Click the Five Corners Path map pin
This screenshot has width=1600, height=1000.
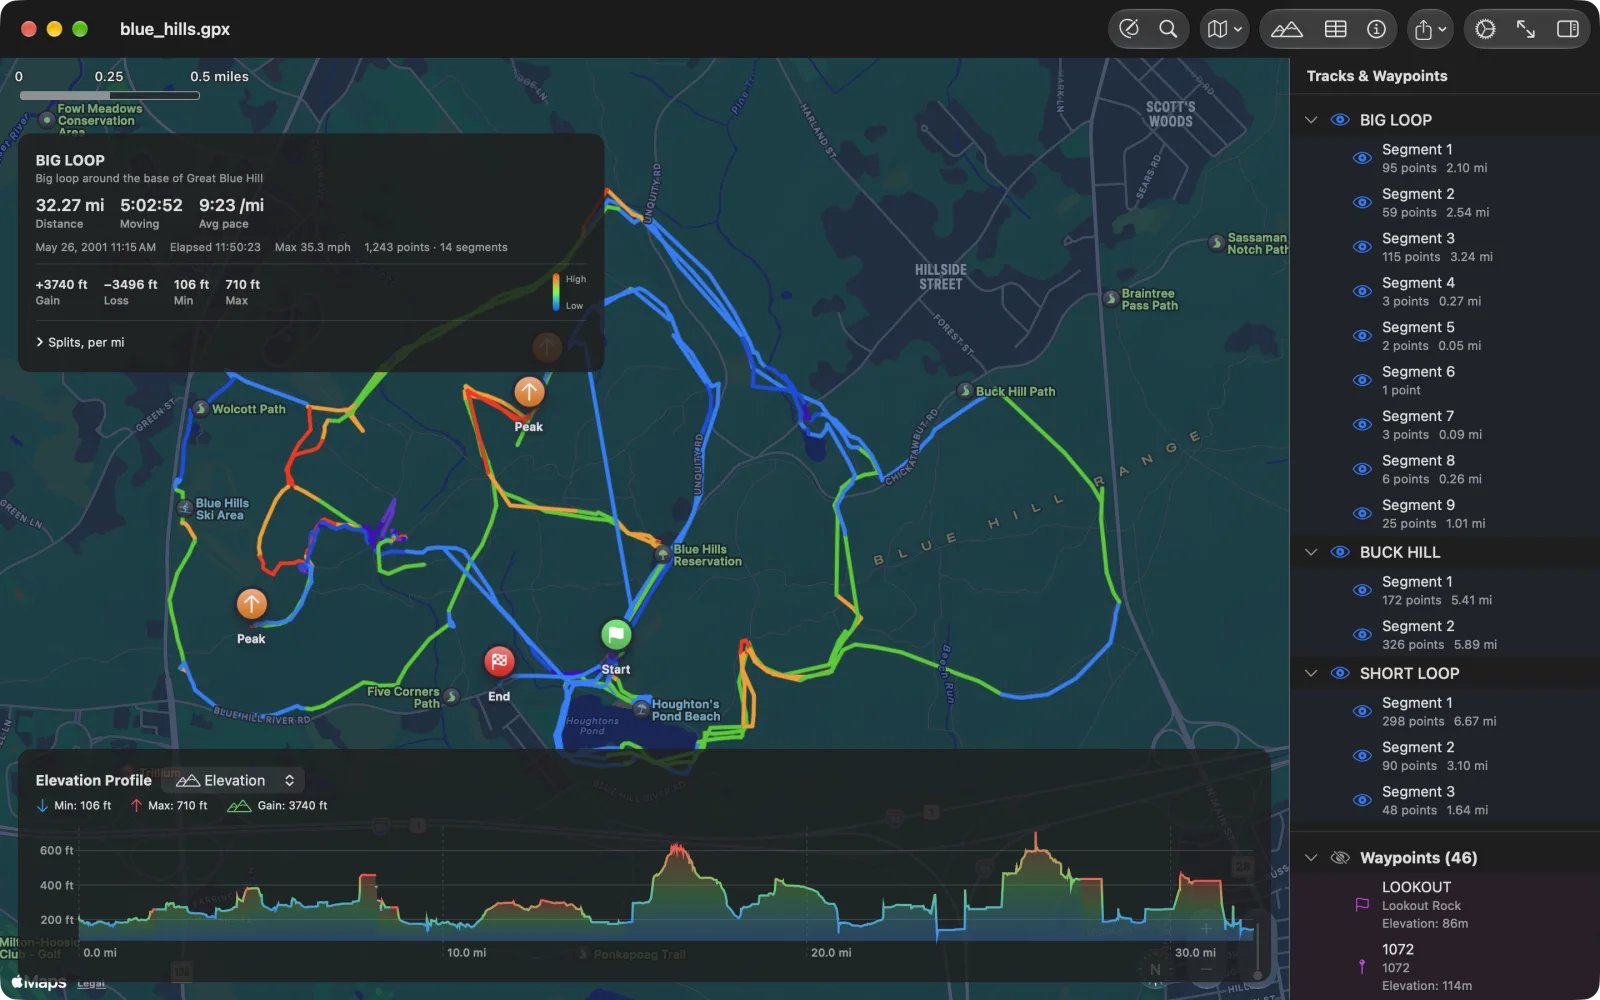coord(452,696)
